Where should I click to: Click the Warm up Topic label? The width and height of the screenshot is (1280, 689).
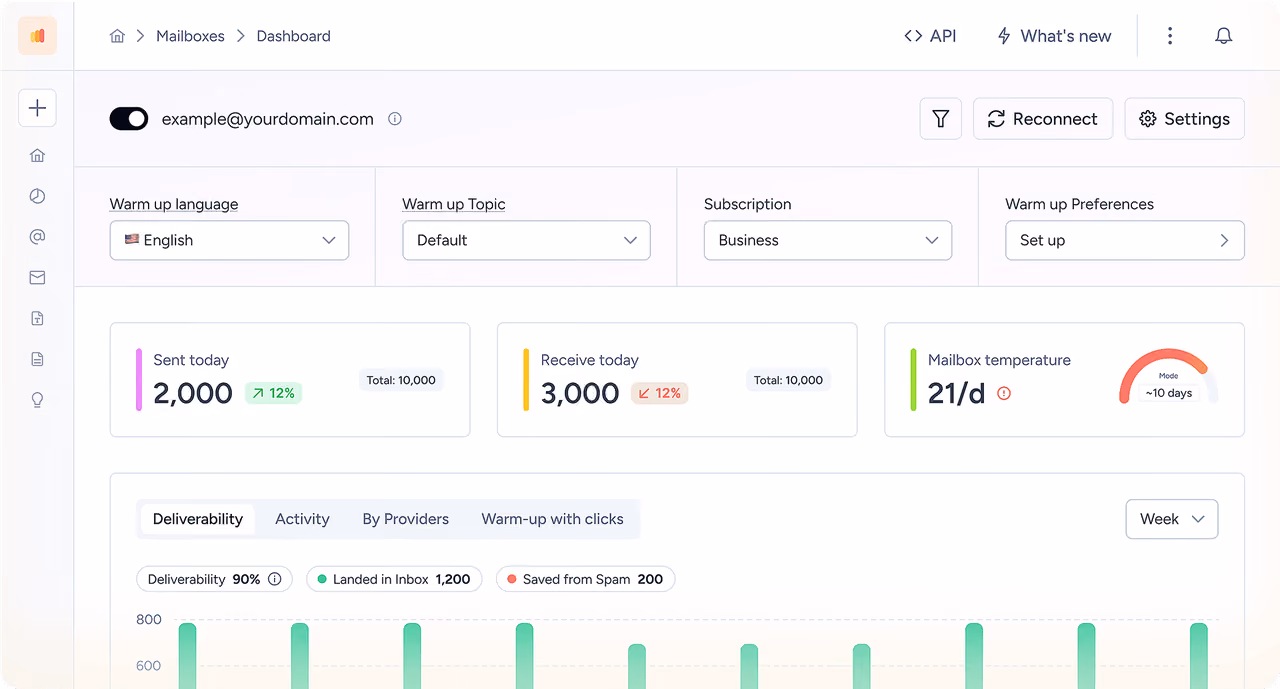[454, 204]
